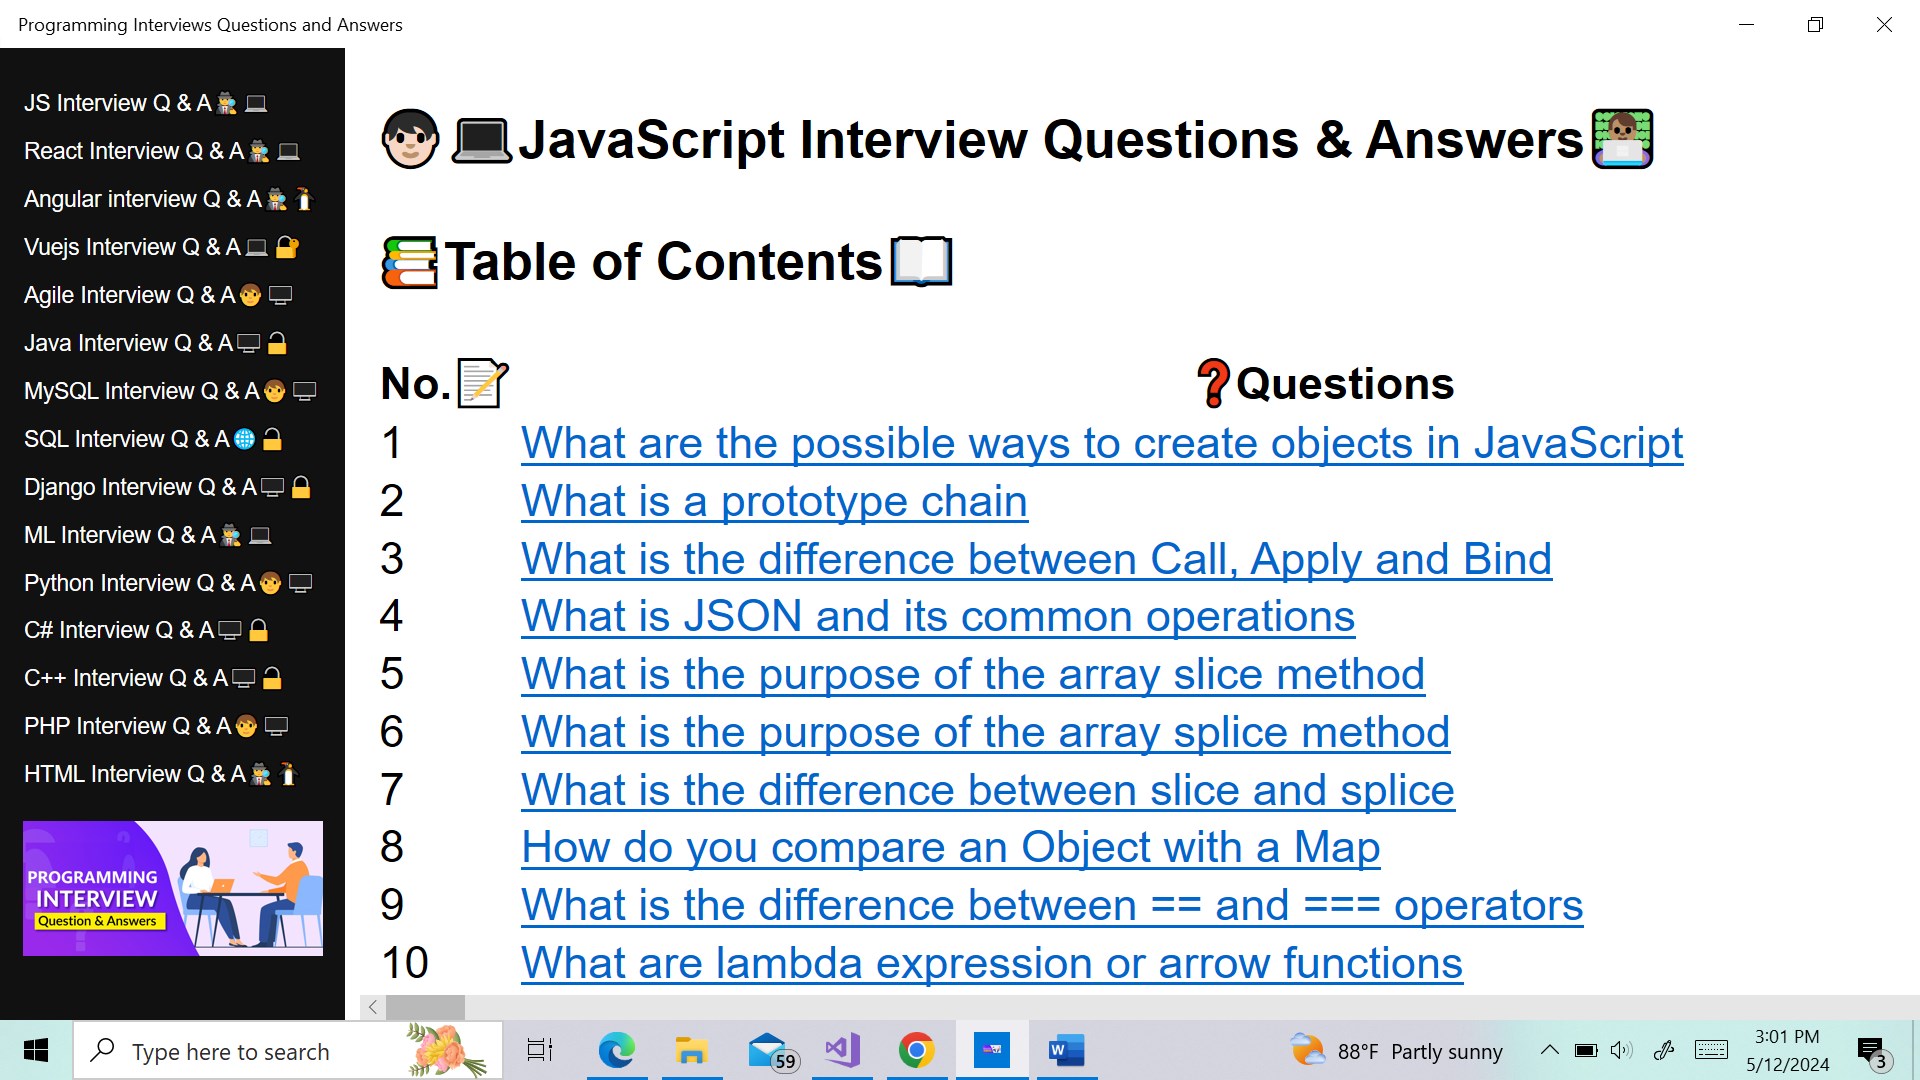Open Microsoft Edge from the taskbar
The image size is (1920, 1080).
point(616,1051)
